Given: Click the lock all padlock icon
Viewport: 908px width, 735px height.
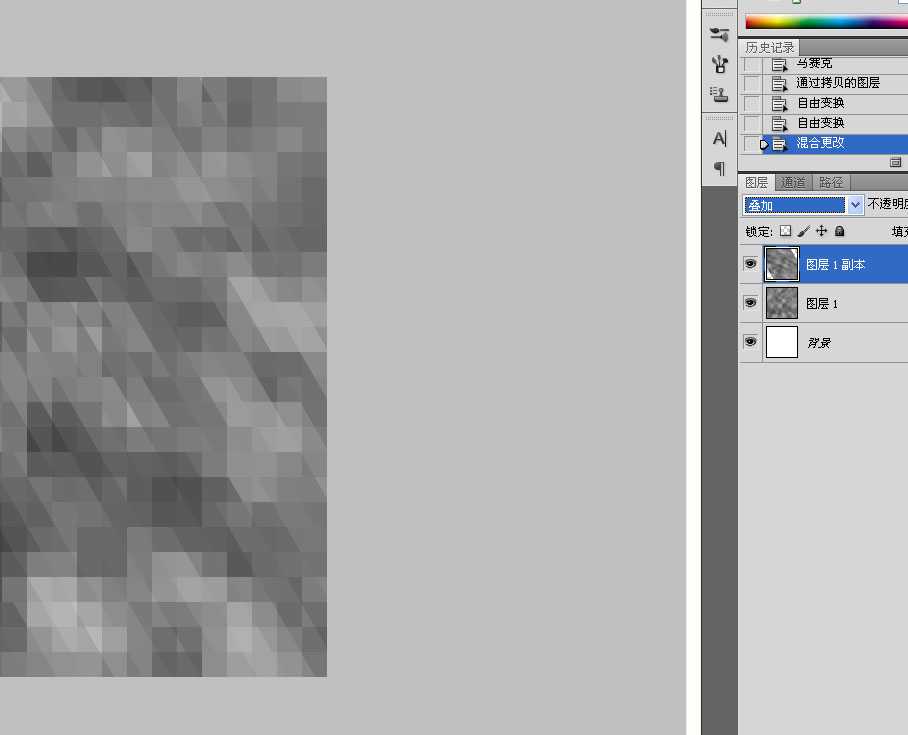Looking at the screenshot, I should (x=840, y=231).
